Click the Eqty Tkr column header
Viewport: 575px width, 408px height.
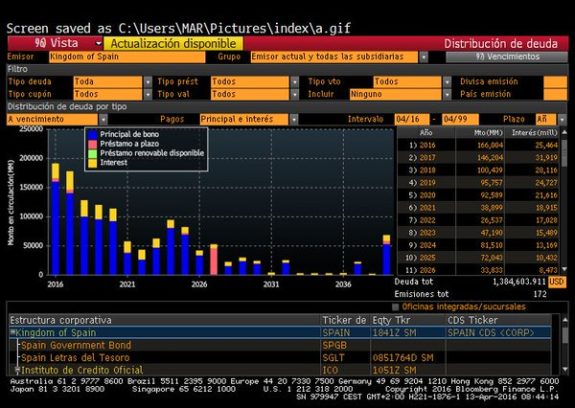[408, 320]
